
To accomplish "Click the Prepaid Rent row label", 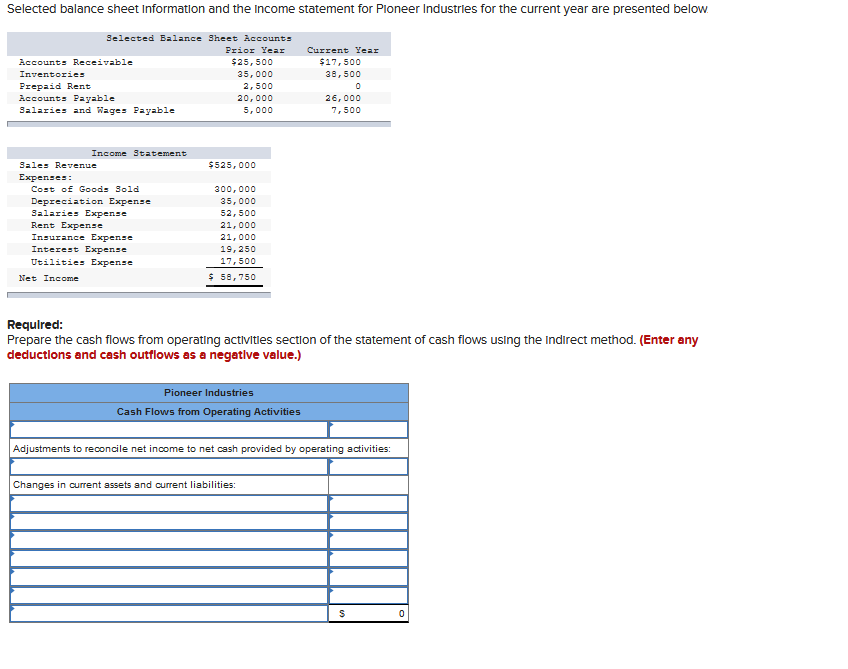I will [55, 86].
